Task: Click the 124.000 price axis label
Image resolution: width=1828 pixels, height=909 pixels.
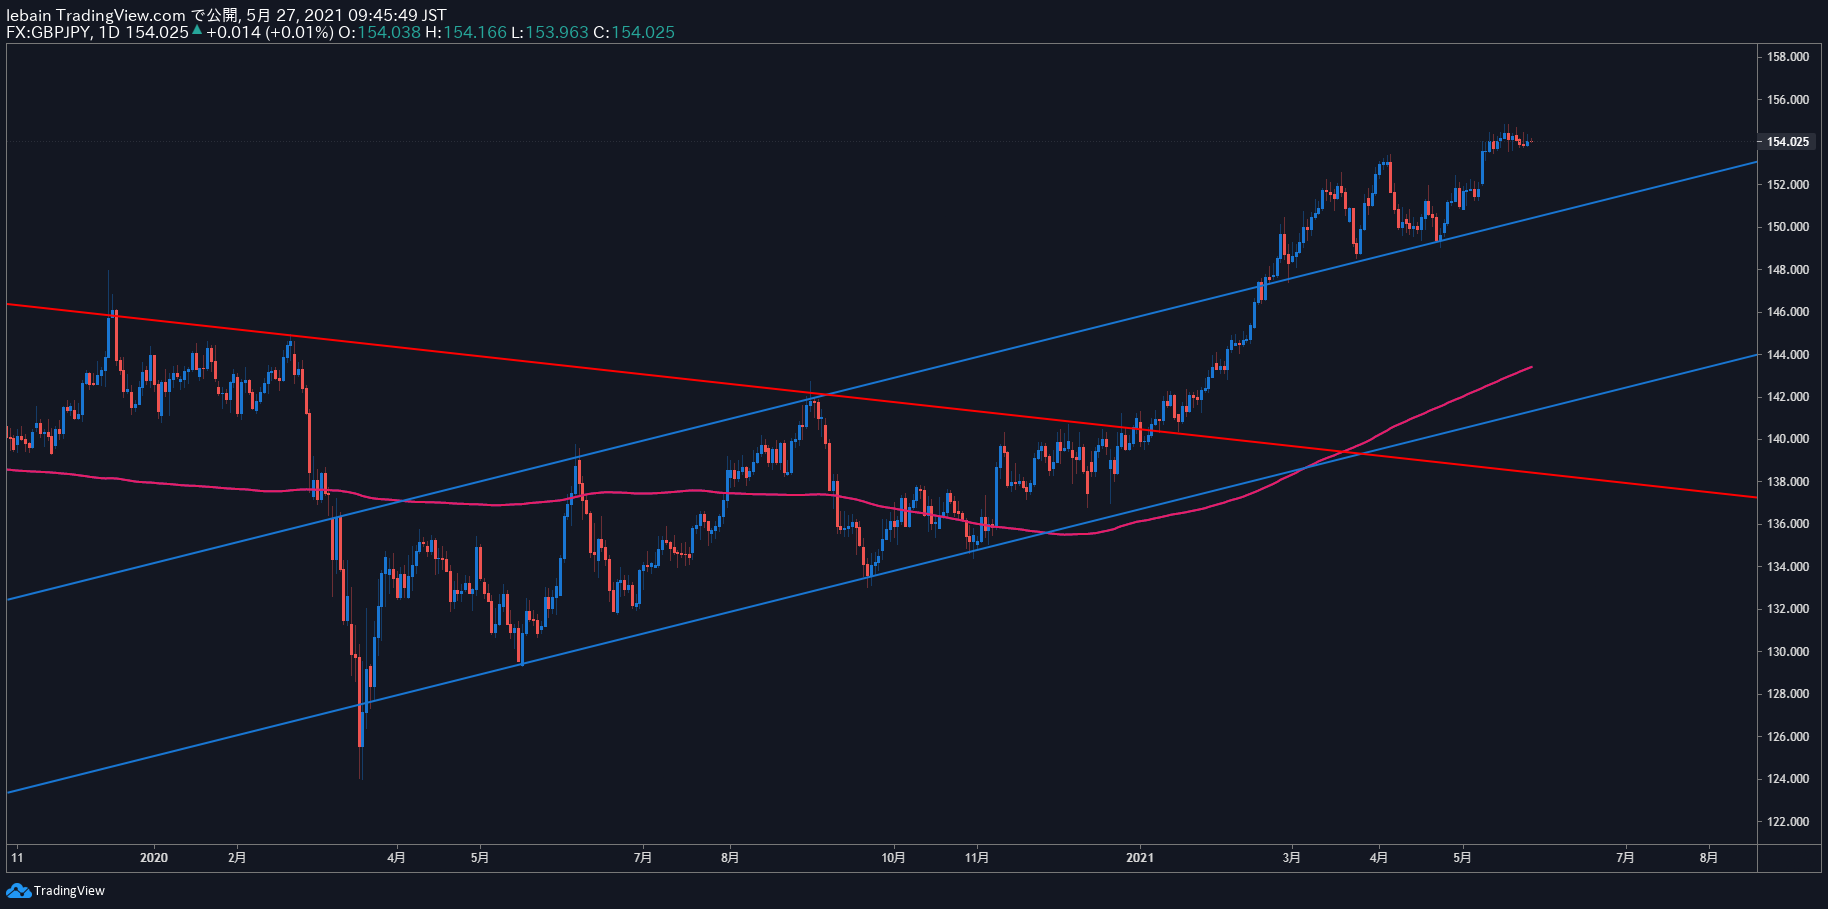Action: (1788, 779)
